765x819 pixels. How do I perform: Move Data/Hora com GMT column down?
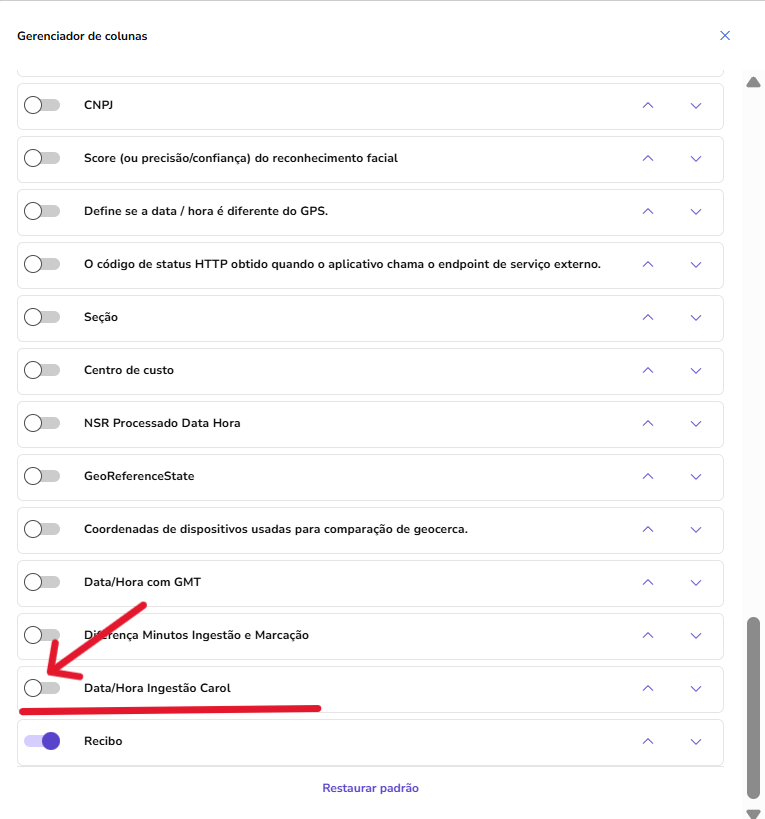[696, 582]
